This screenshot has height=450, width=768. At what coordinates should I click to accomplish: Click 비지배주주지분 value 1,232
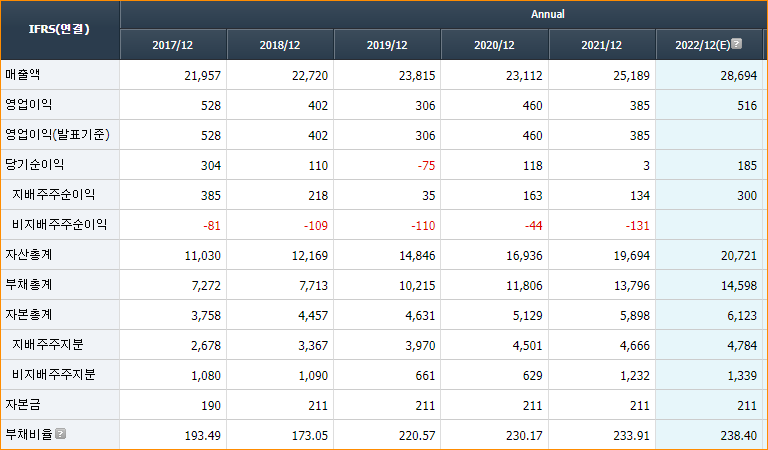coord(635,376)
